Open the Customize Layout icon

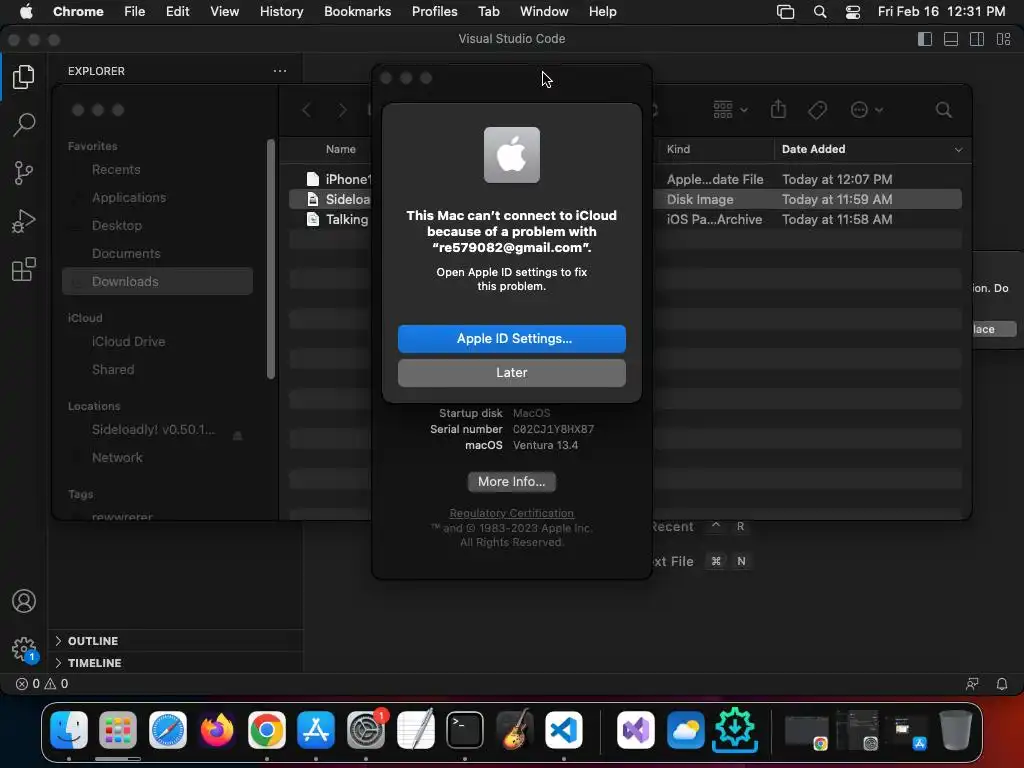[x=1004, y=39]
